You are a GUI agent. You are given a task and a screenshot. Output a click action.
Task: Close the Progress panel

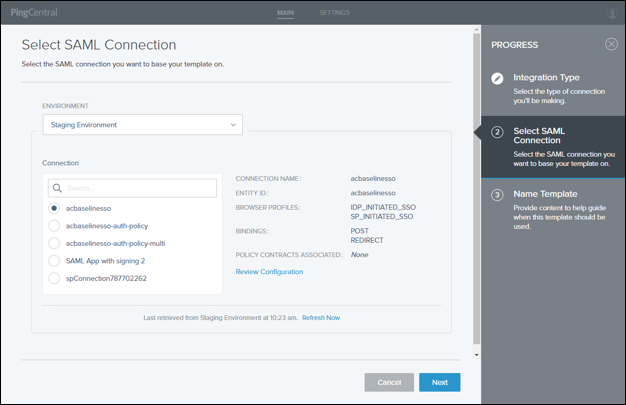tap(611, 44)
